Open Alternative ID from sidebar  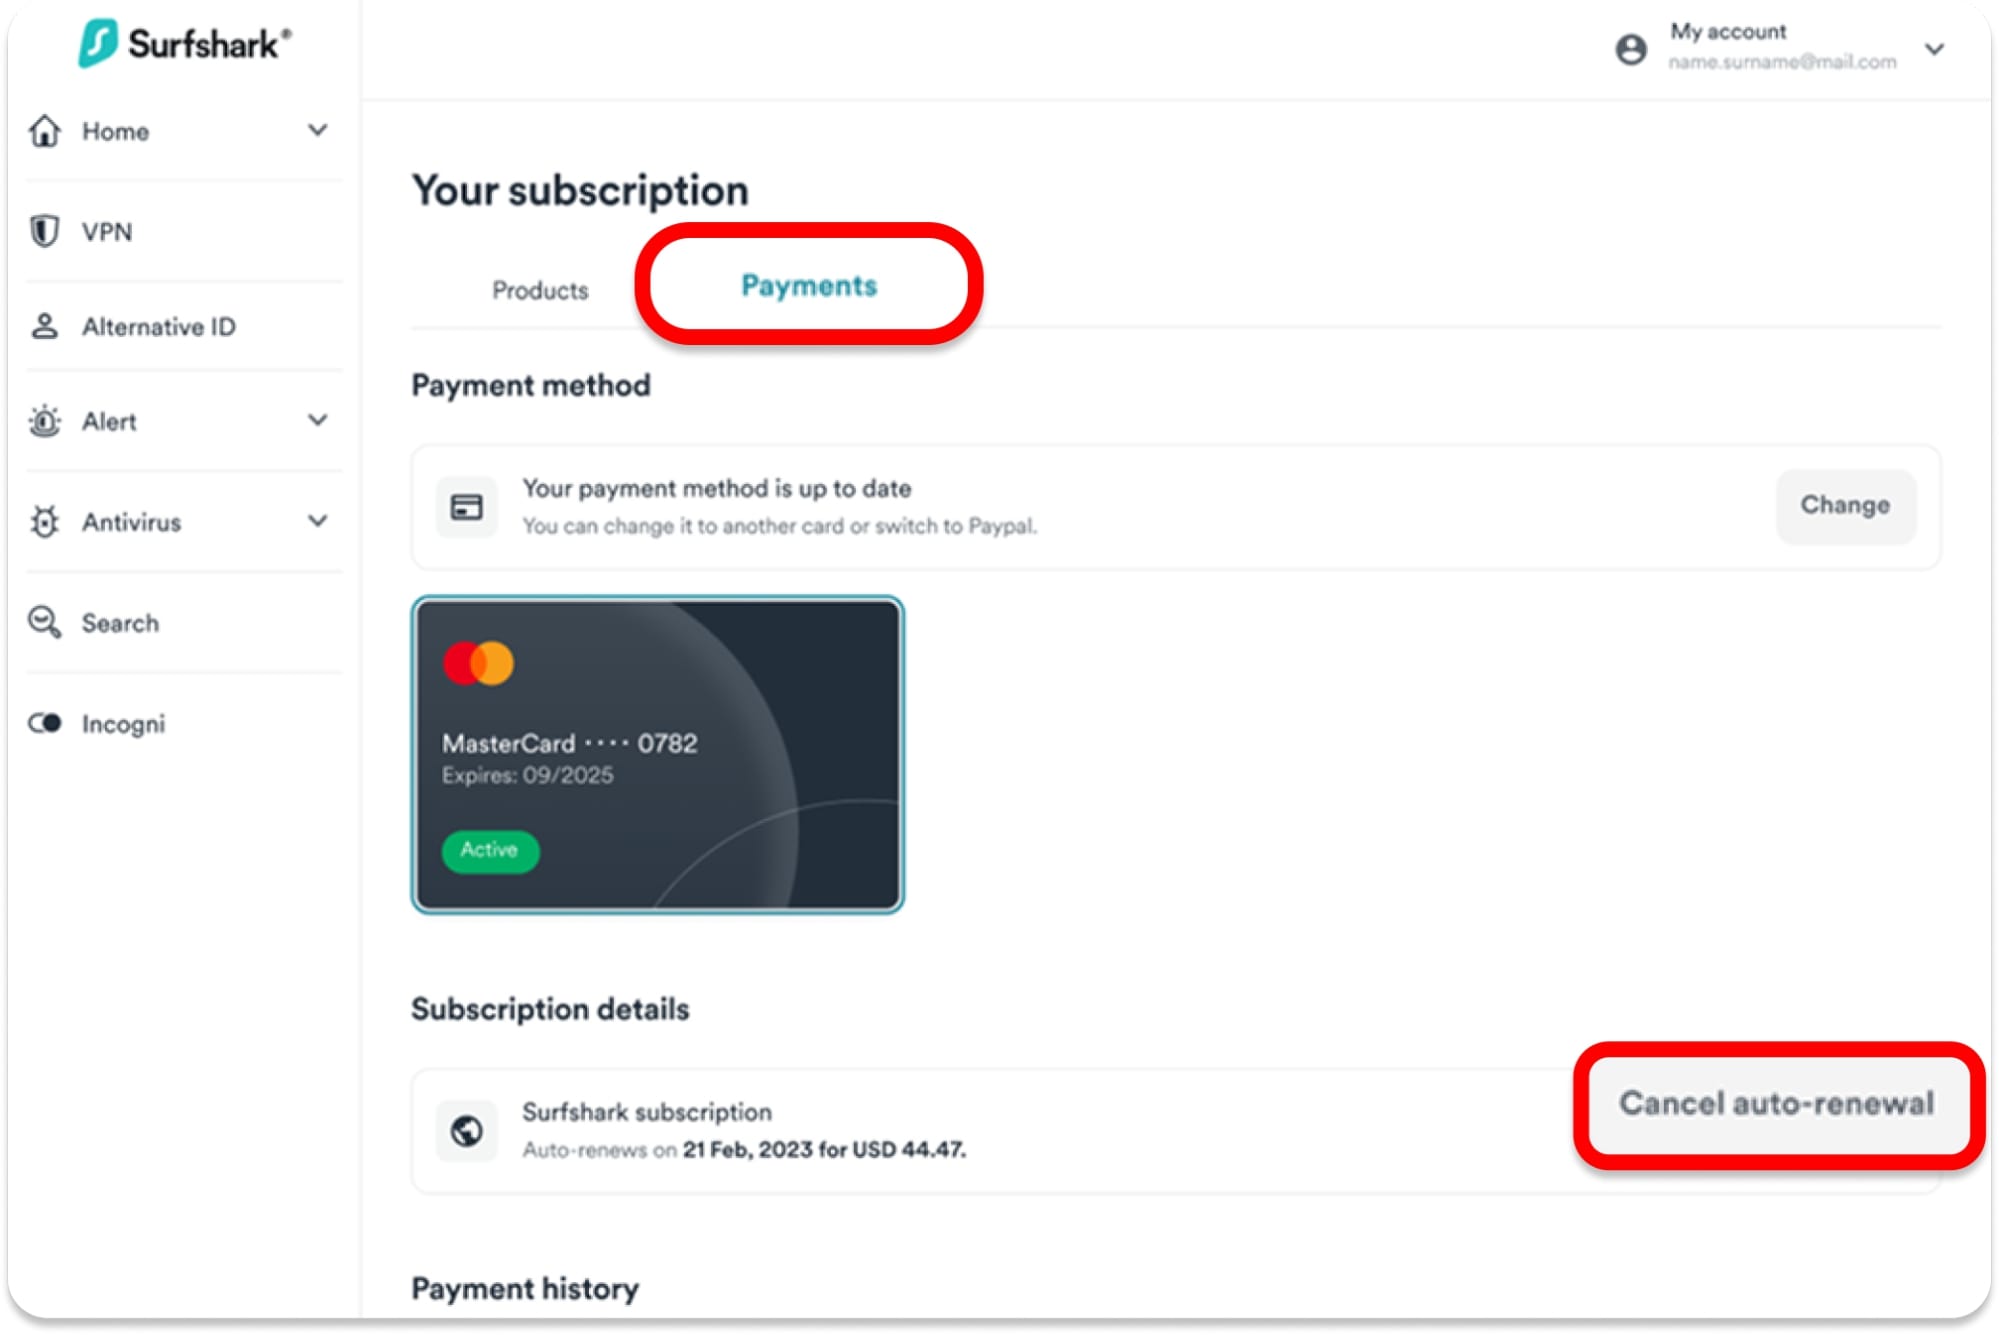tap(44, 326)
